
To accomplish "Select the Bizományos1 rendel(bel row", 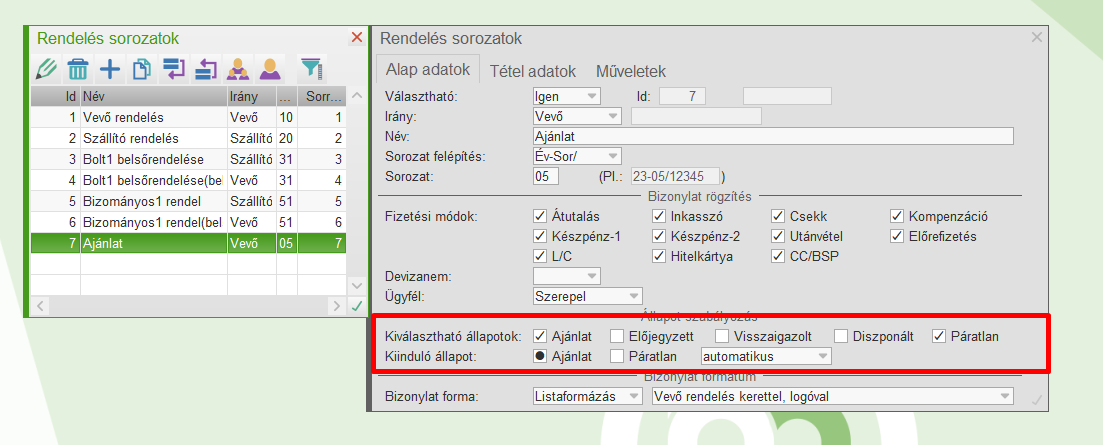I will pos(189,222).
